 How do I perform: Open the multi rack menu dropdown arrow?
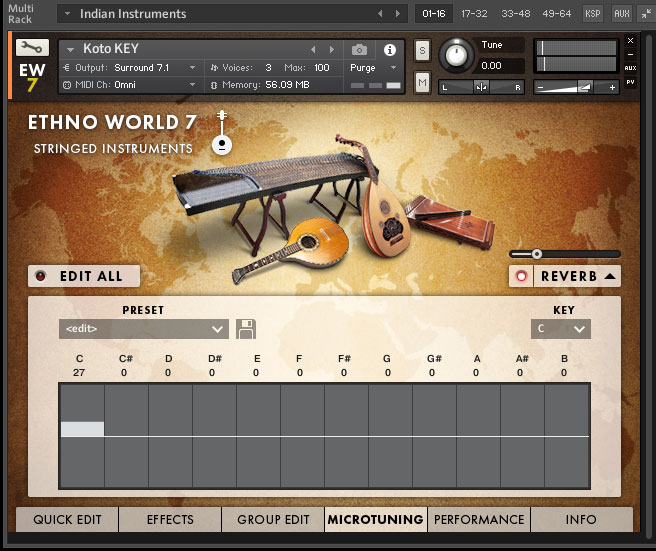click(x=67, y=14)
